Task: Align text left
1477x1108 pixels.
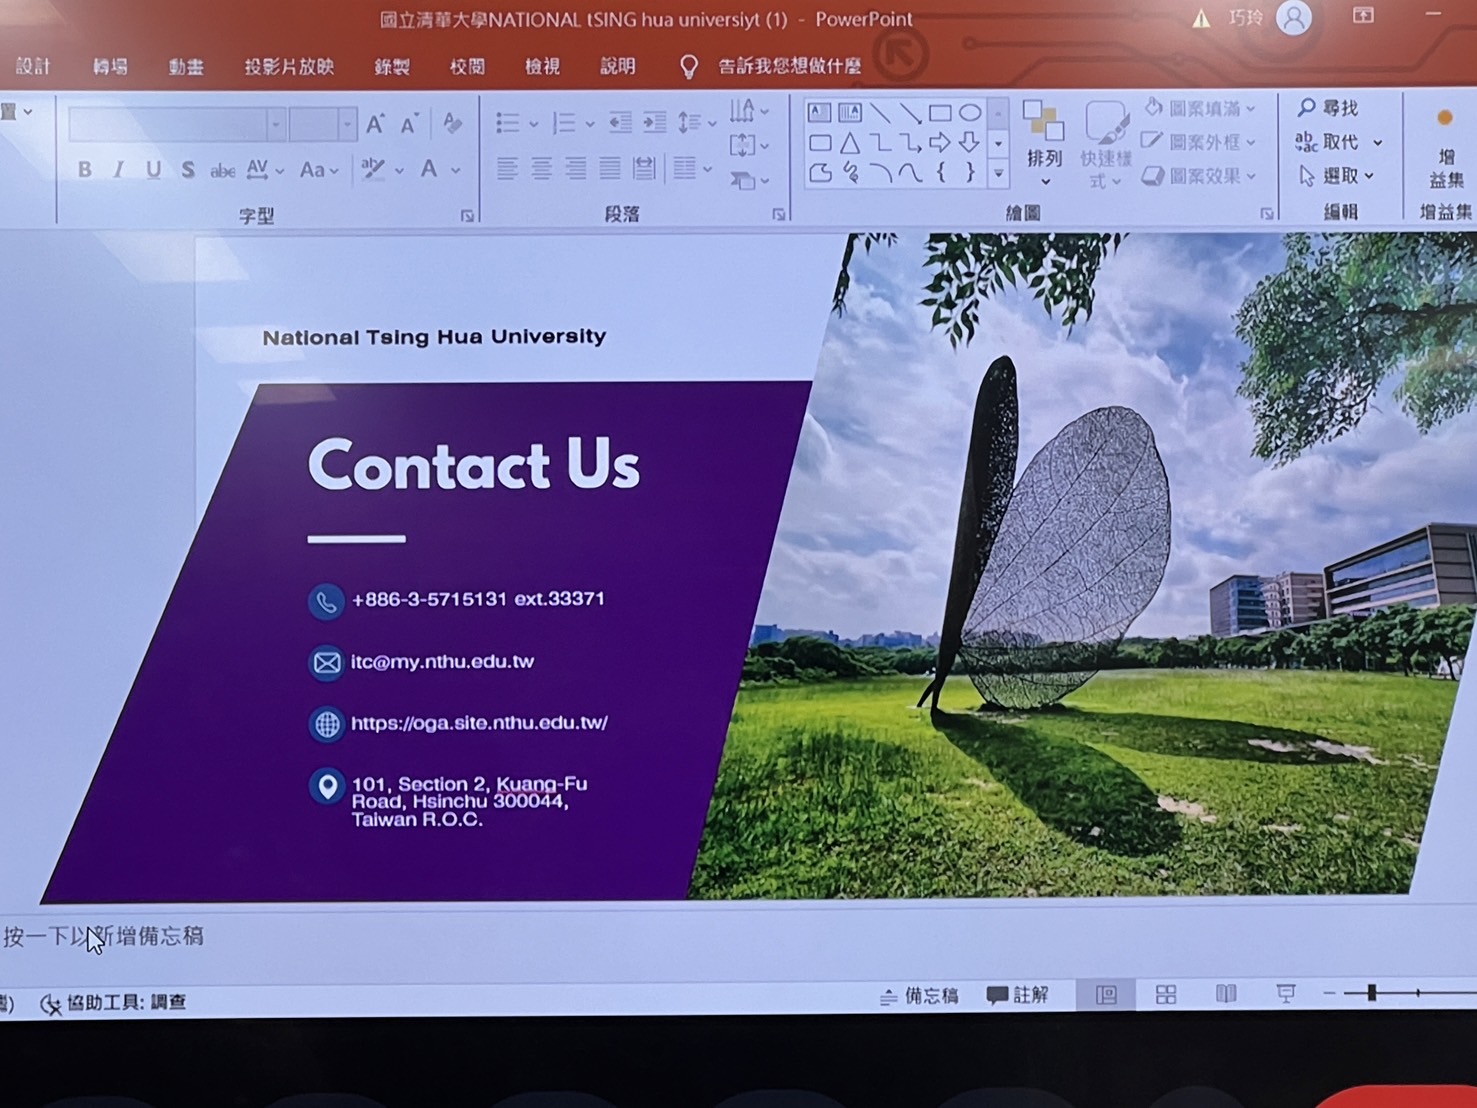Action: (x=507, y=168)
